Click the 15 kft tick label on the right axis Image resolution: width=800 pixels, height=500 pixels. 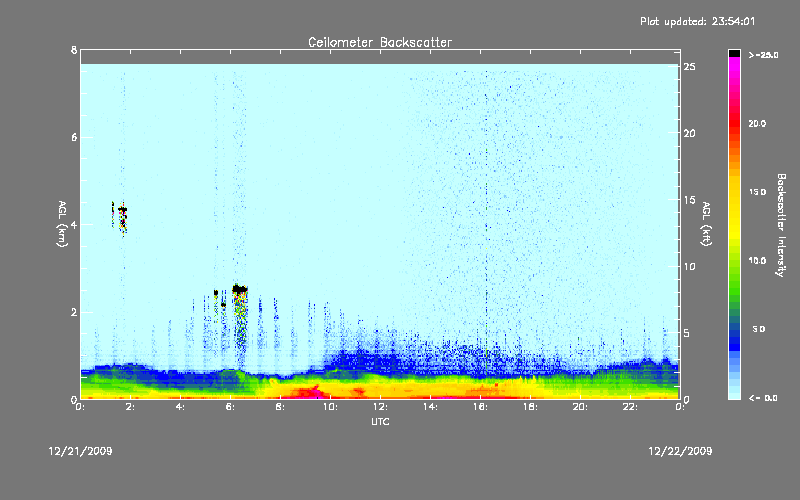pos(690,200)
